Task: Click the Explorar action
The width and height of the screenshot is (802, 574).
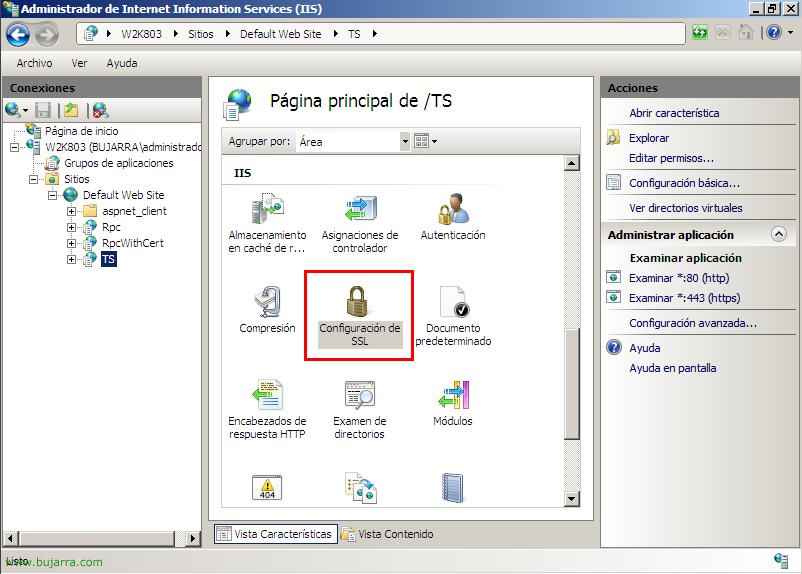Action: pyautogui.click(x=649, y=138)
